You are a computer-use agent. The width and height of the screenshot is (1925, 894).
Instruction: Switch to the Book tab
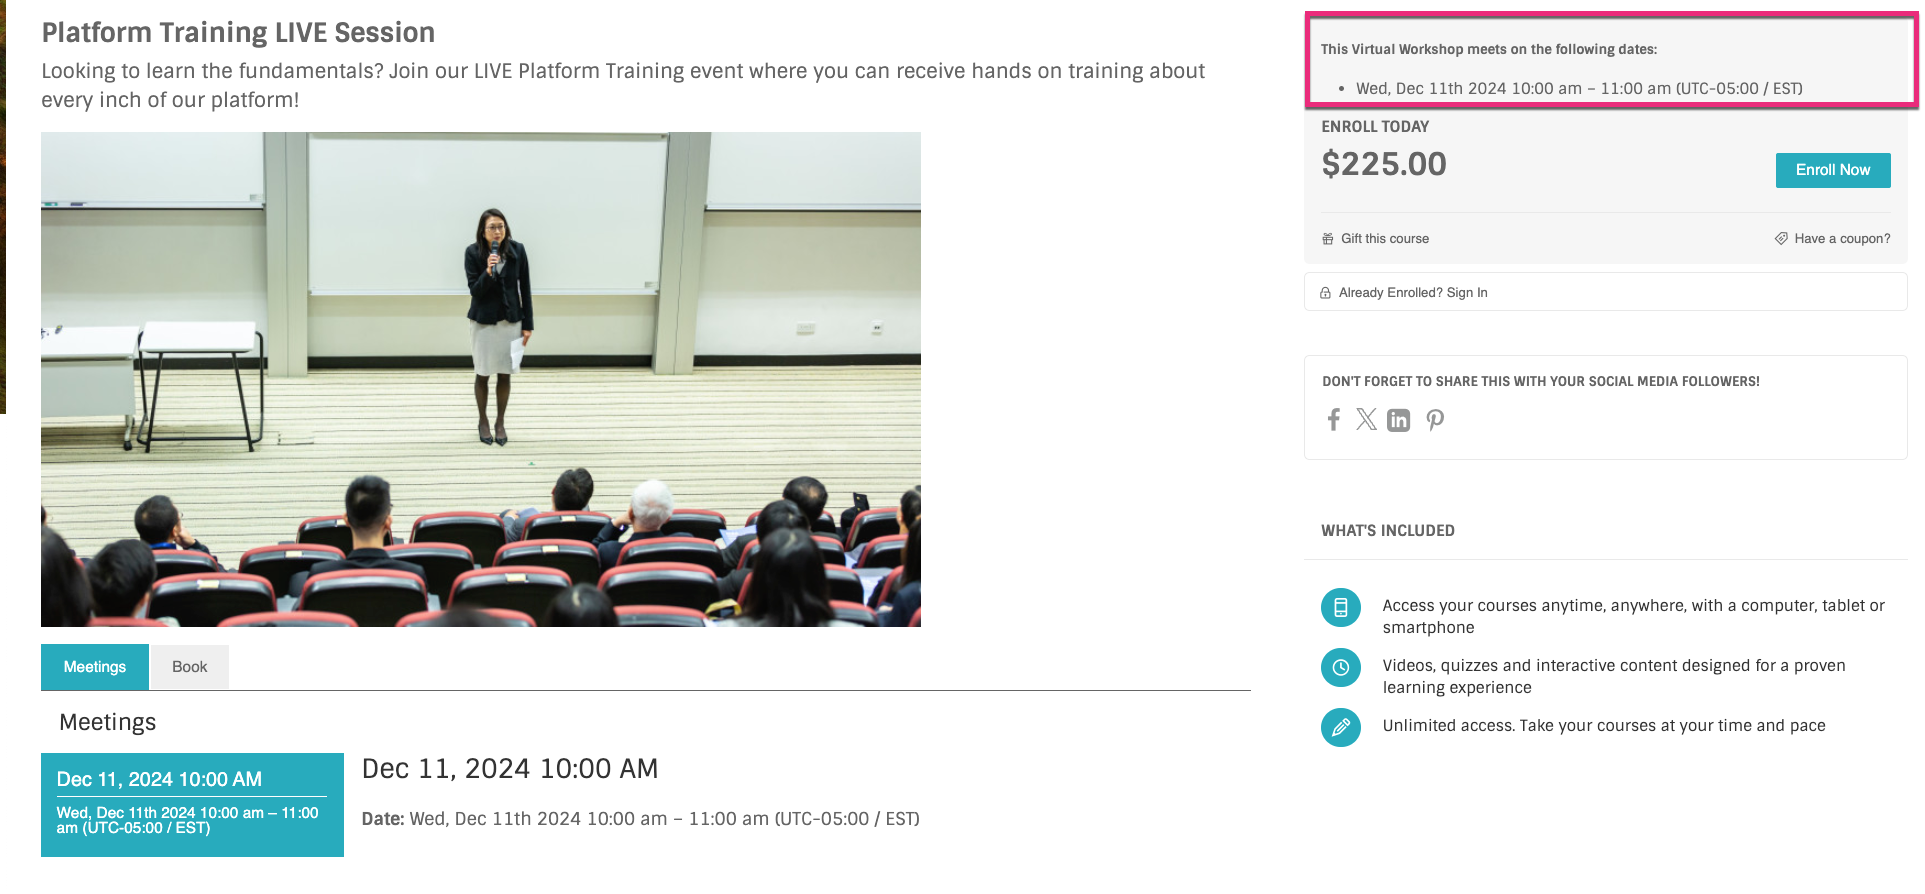[189, 667]
